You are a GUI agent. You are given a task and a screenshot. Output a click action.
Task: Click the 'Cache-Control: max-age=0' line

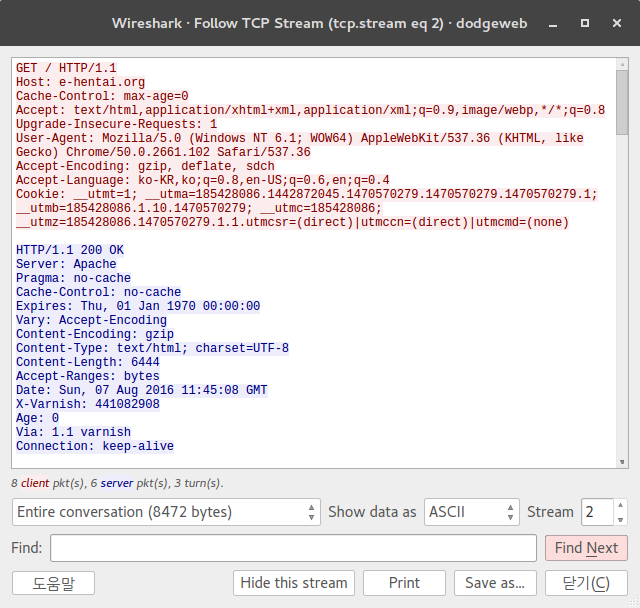(102, 96)
